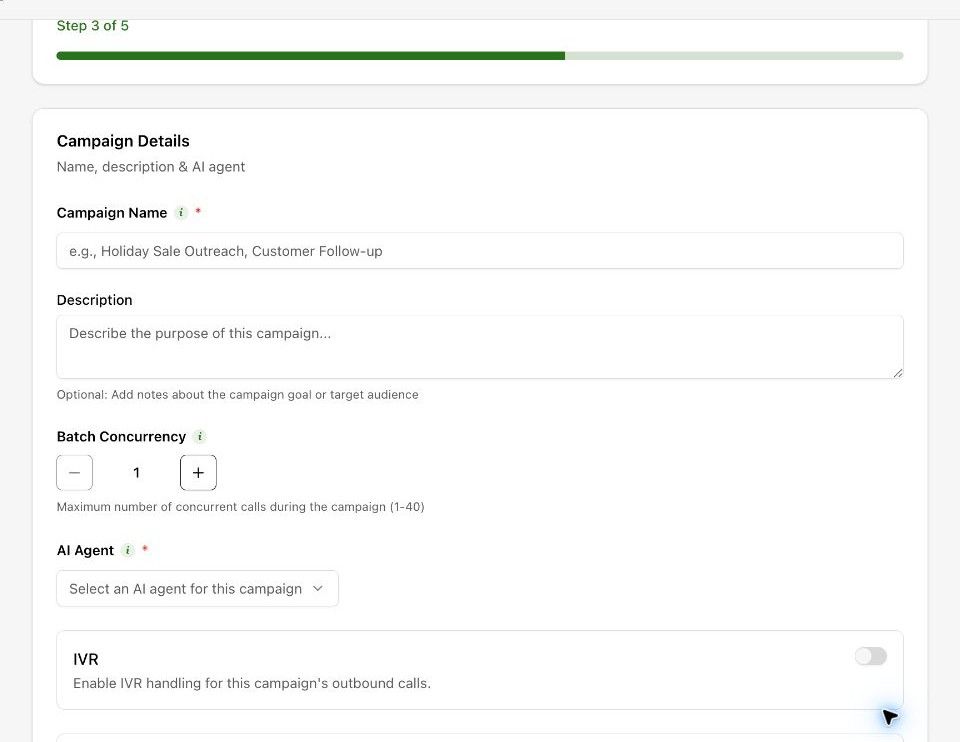Click the 'Maximum number of concurrent calls' hint
The width and height of the screenshot is (960, 742).
[241, 507]
